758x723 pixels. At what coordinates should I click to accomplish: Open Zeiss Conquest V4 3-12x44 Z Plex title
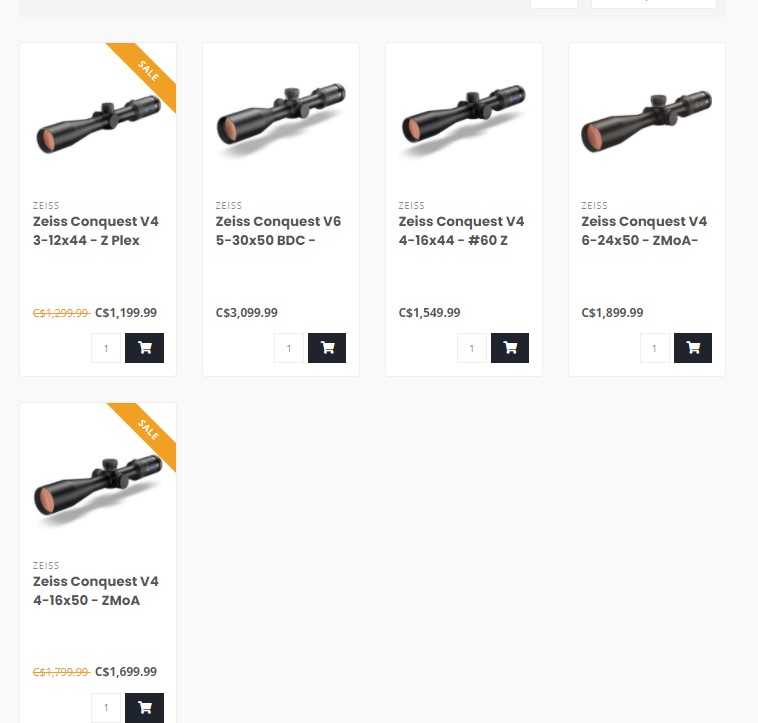tap(96, 231)
